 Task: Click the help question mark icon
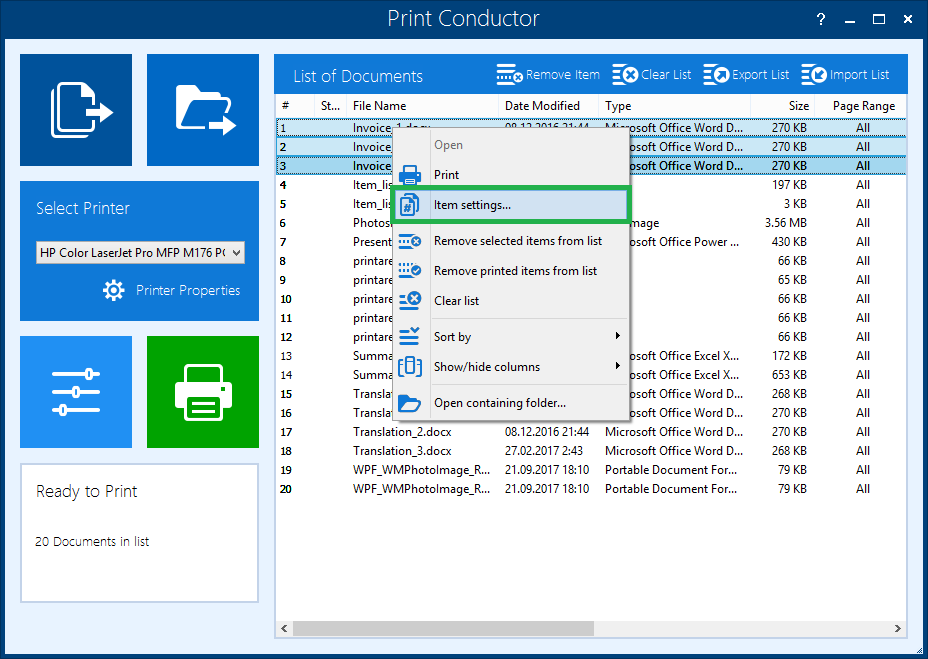pos(820,19)
